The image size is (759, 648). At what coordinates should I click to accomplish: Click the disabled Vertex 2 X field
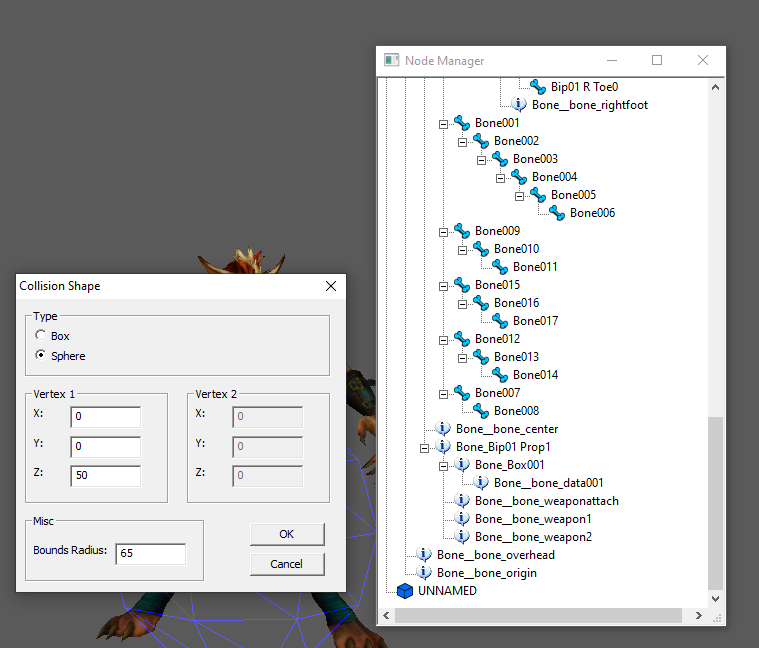[268, 417]
